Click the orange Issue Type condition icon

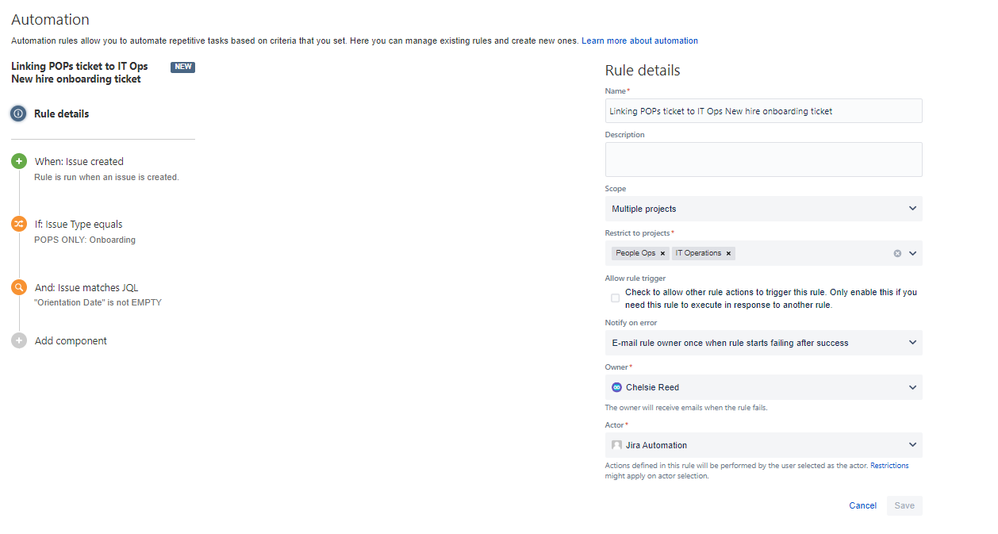tap(19, 224)
